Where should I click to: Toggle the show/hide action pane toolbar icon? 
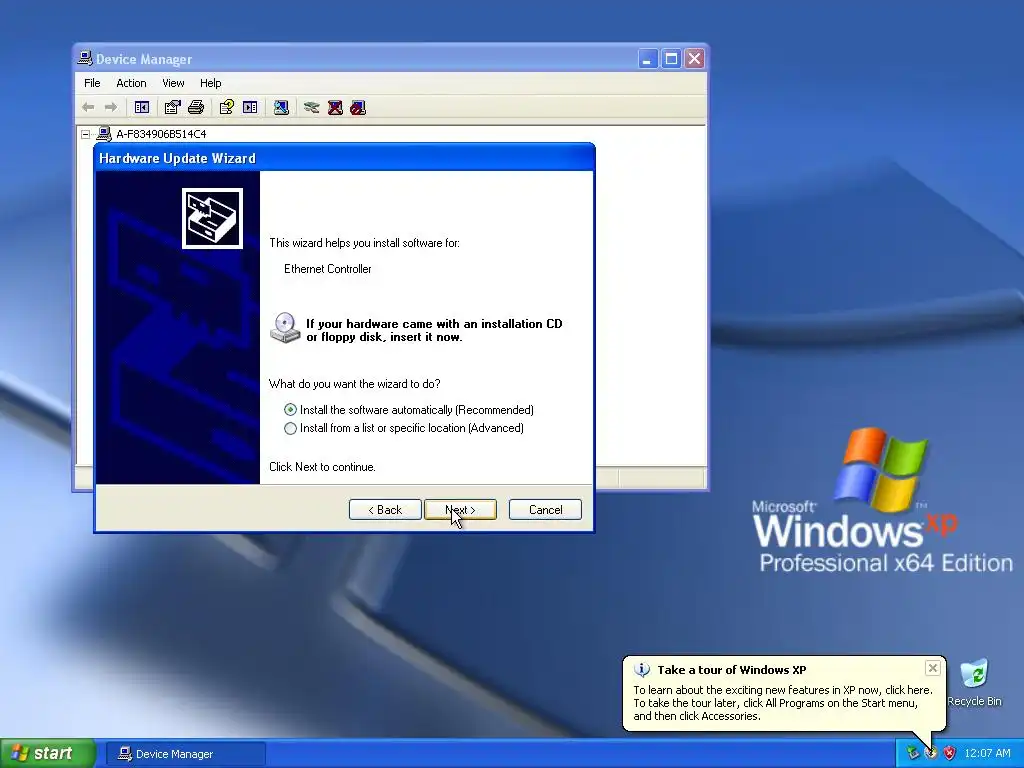(250, 107)
